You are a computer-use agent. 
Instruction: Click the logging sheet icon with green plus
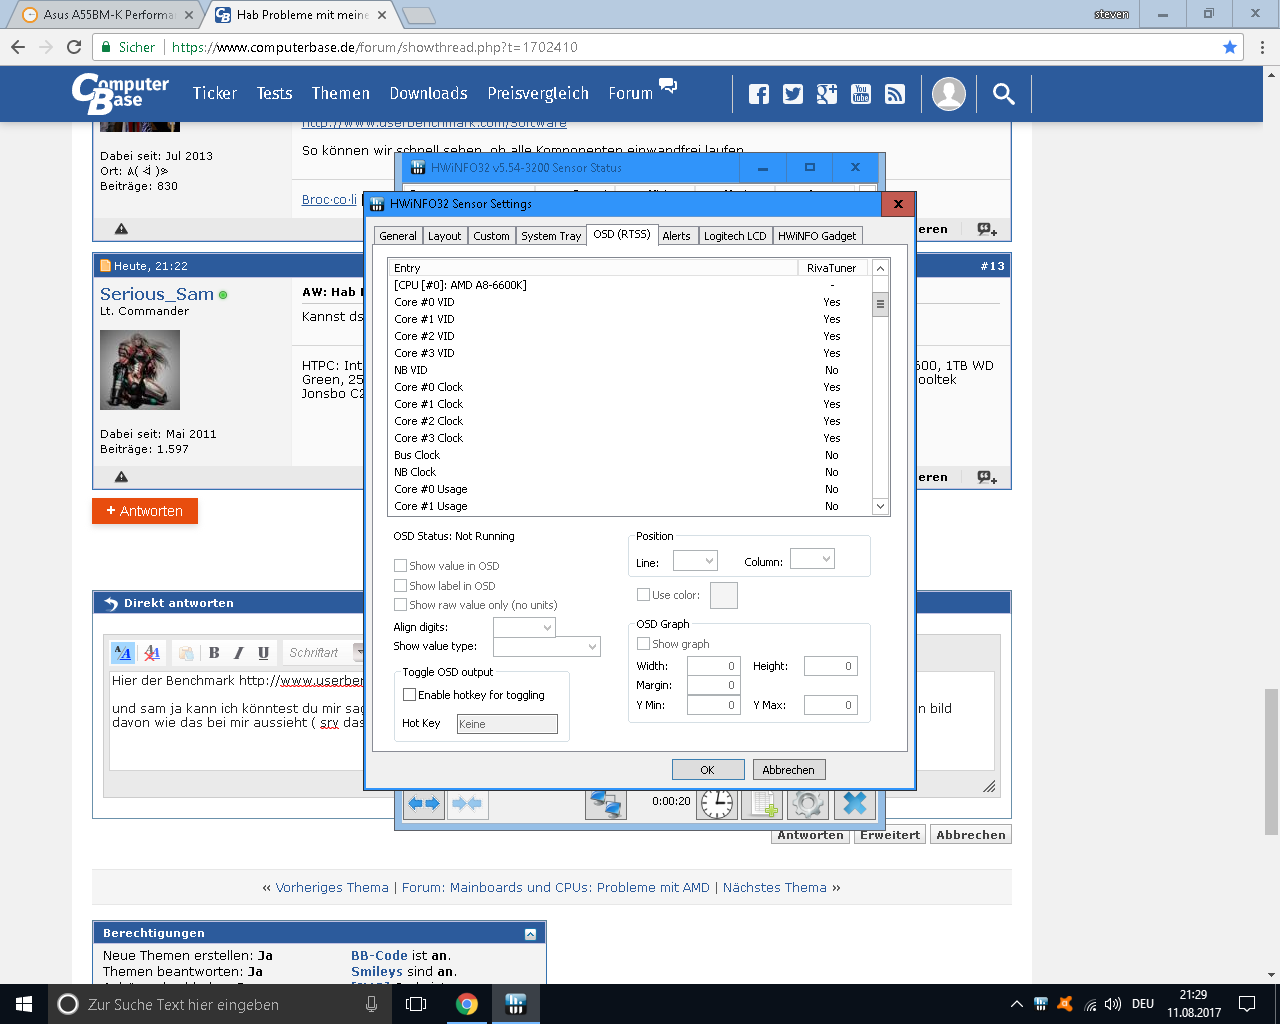tap(765, 803)
